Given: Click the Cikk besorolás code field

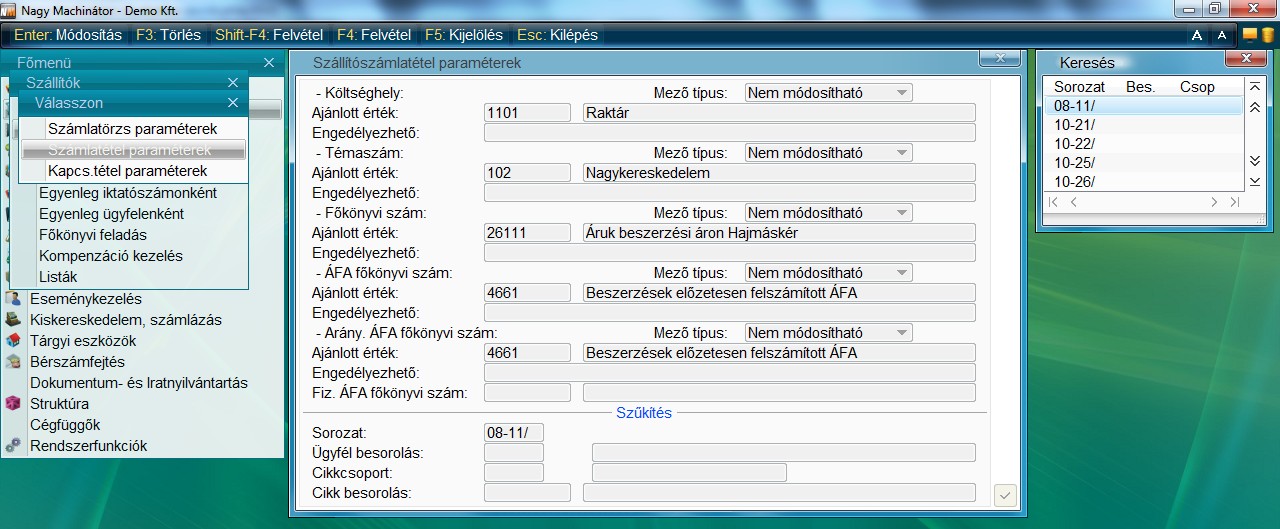Looking at the screenshot, I should pos(527,492).
